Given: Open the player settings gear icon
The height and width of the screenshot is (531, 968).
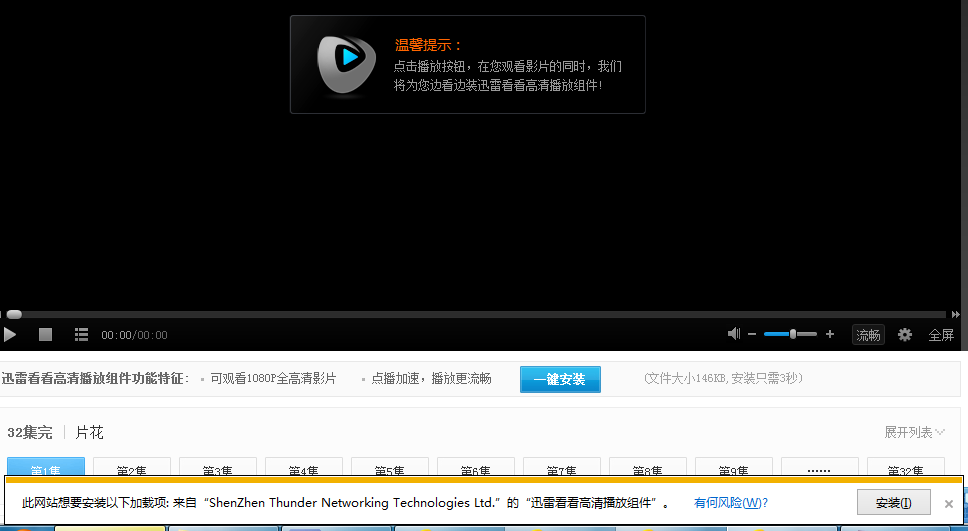Looking at the screenshot, I should pos(905,335).
